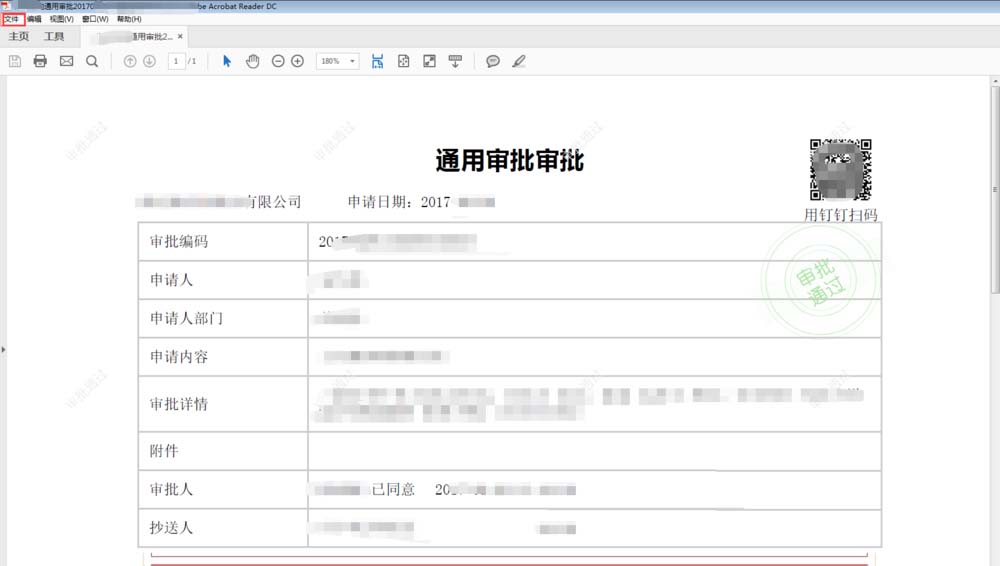Click the 附件 row label

coord(164,451)
